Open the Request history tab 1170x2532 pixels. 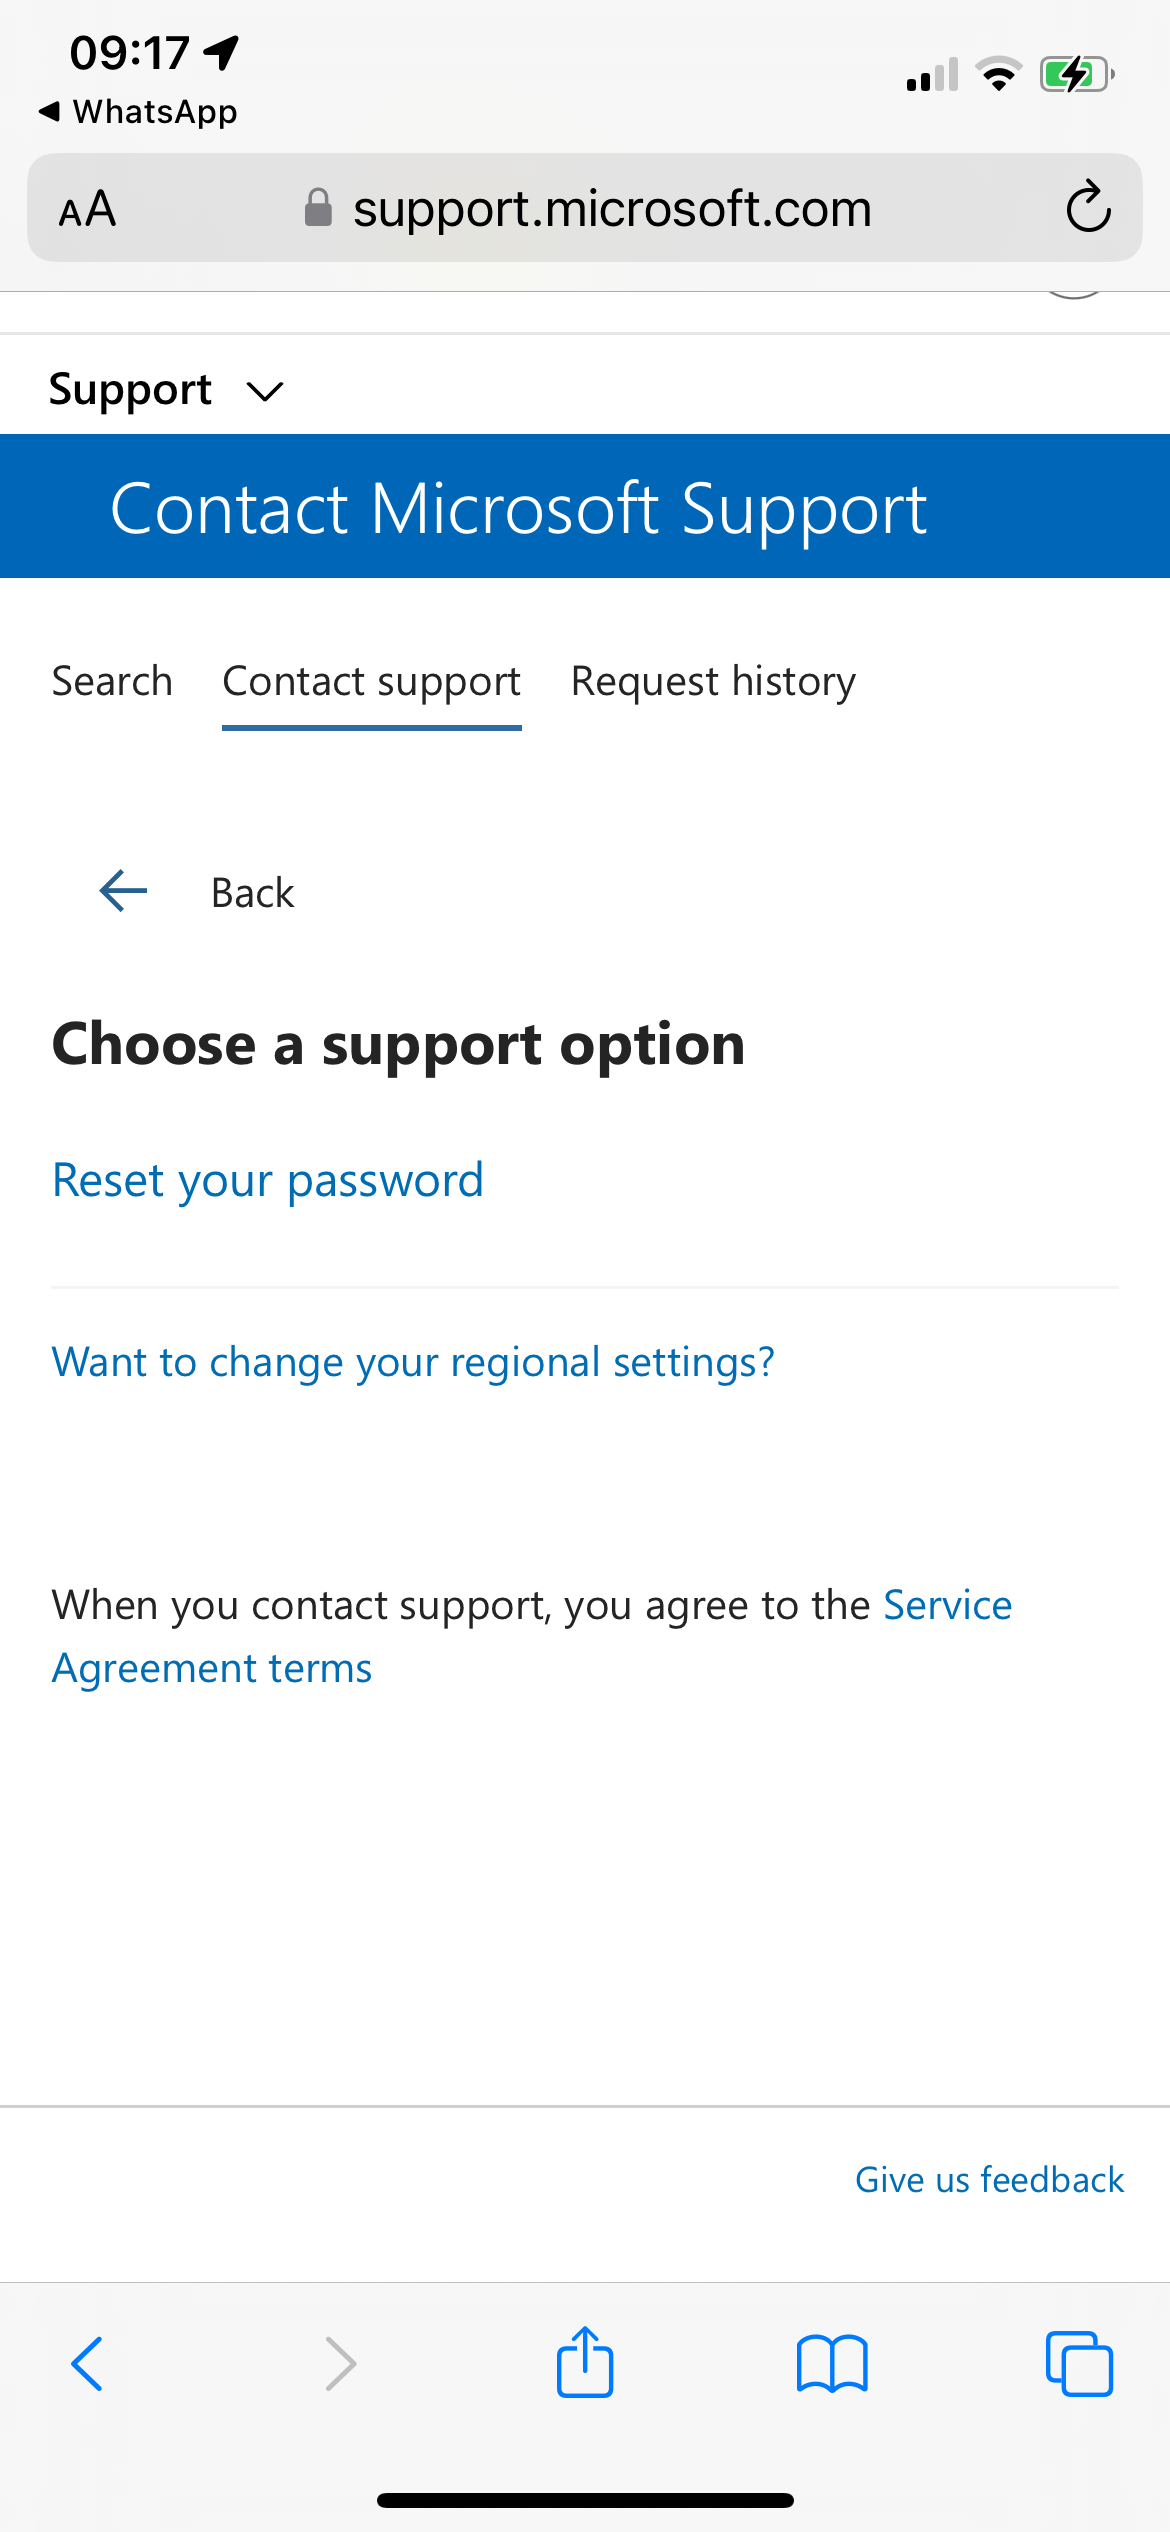click(x=713, y=682)
